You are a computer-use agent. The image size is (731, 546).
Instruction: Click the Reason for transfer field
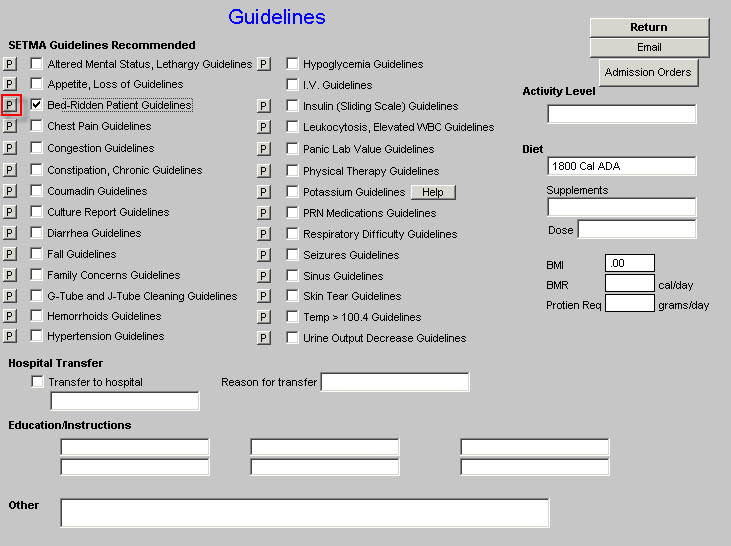click(x=395, y=382)
